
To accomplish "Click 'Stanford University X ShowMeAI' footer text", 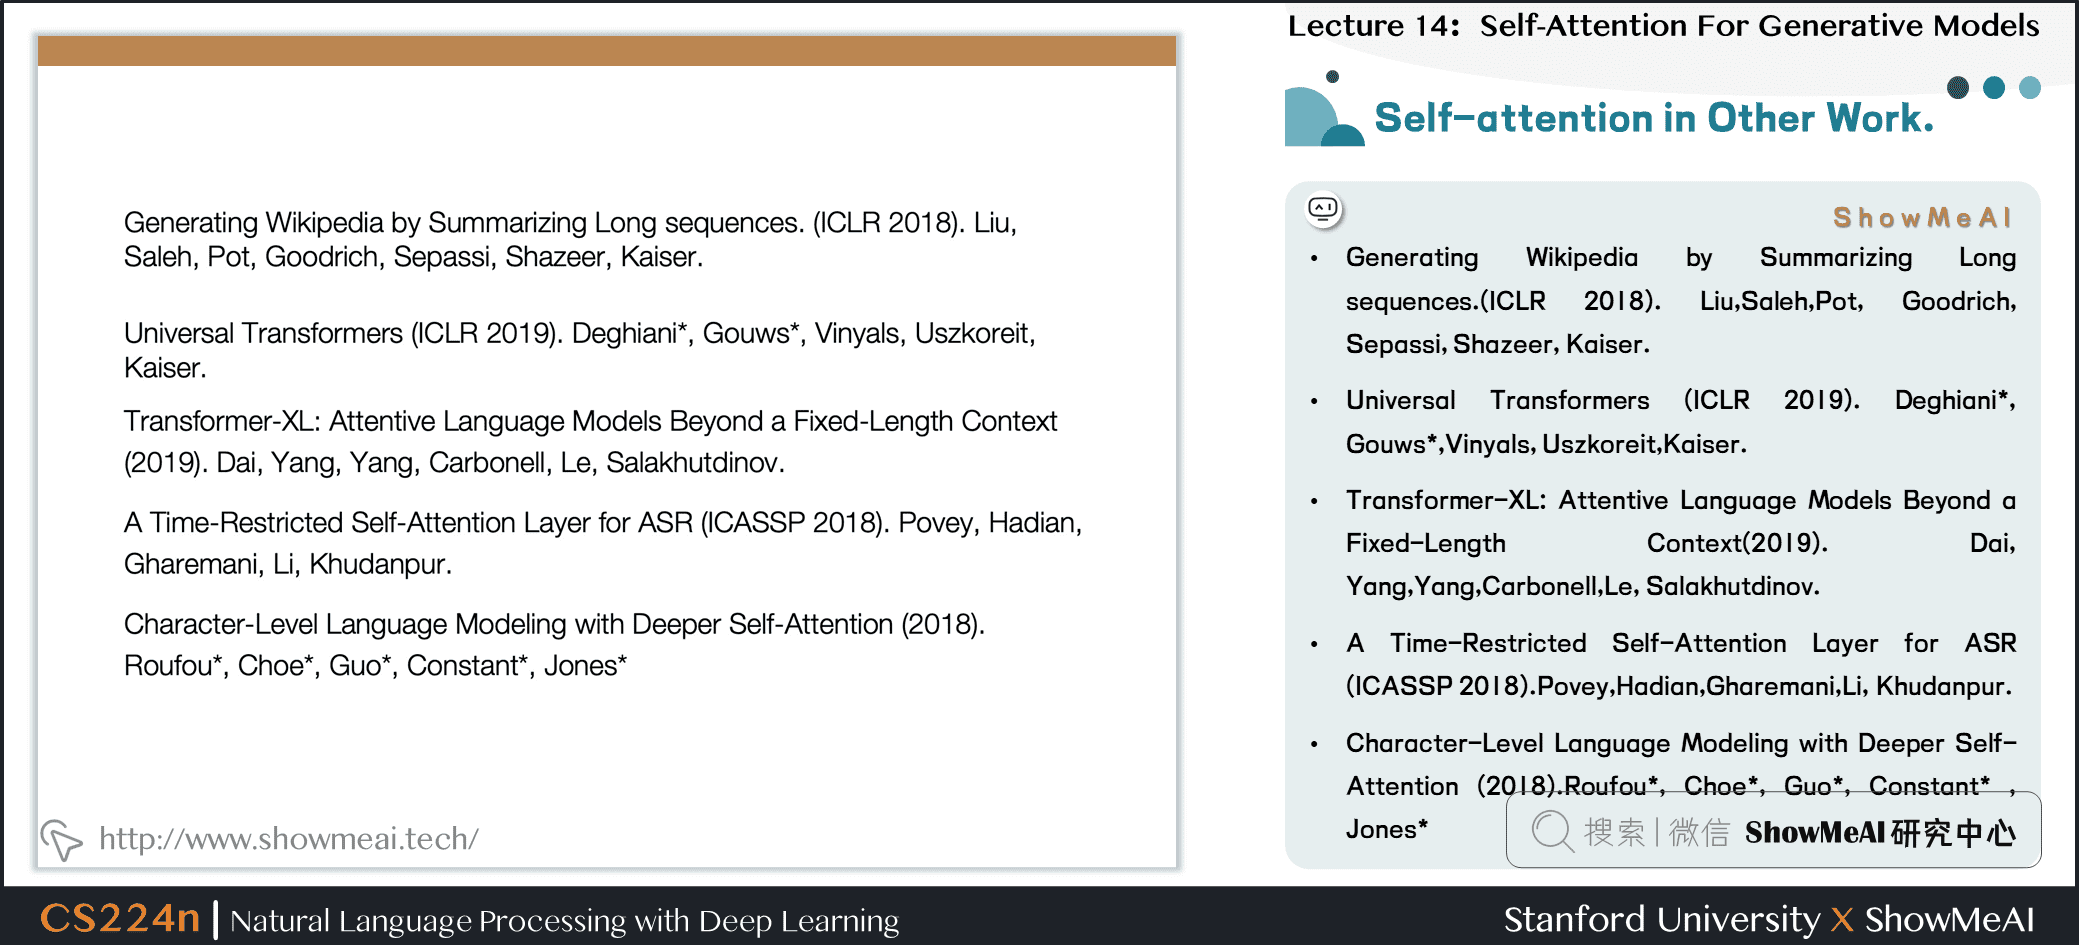I will [x=1768, y=919].
